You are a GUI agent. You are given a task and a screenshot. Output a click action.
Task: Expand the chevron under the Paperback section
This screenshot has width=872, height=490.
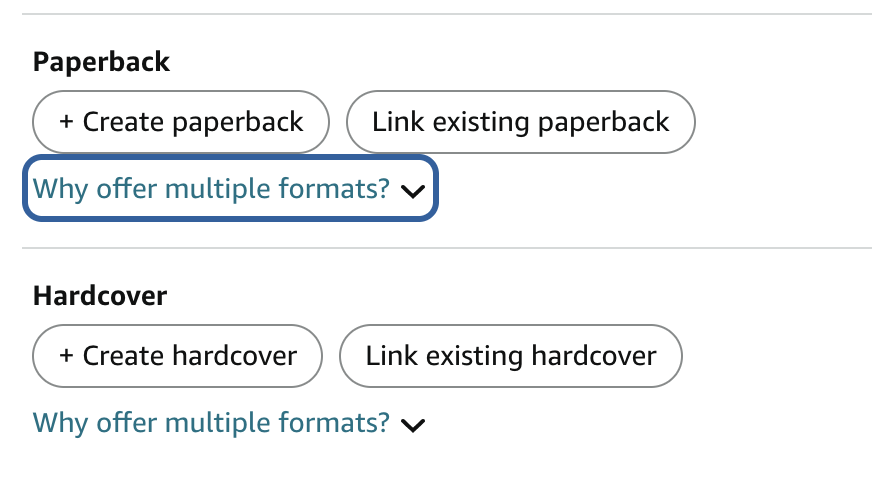[412, 191]
